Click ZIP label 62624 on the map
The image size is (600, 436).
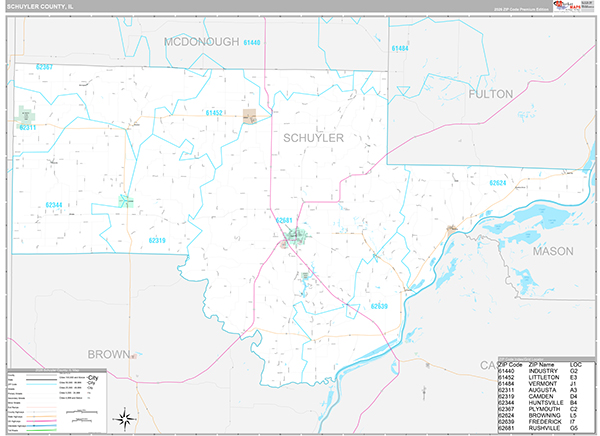point(498,183)
